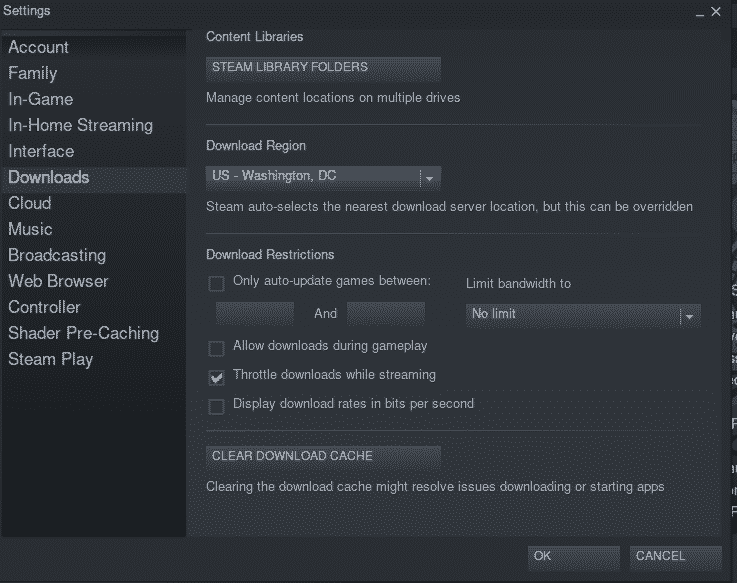Switch to the In-Game settings tab
The height and width of the screenshot is (583, 737).
[x=41, y=99]
